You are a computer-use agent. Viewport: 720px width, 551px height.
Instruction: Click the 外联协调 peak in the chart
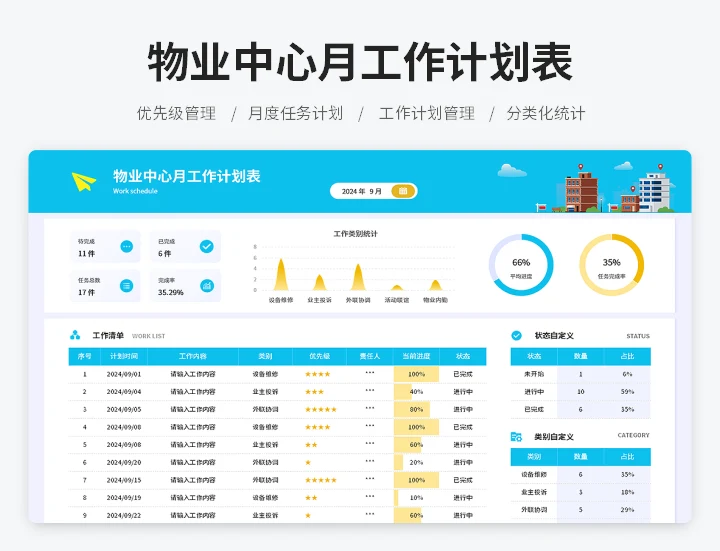358,277
